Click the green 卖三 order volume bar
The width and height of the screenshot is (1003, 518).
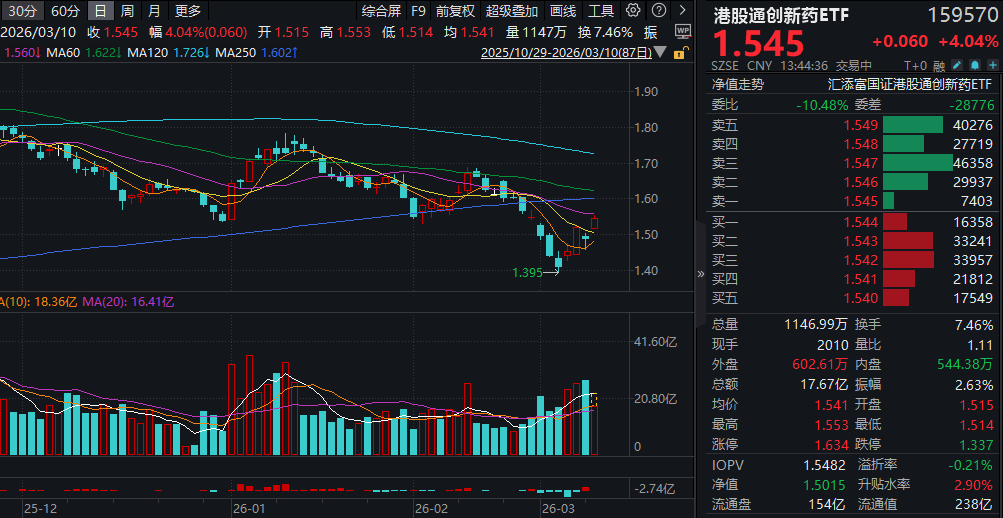(917, 162)
